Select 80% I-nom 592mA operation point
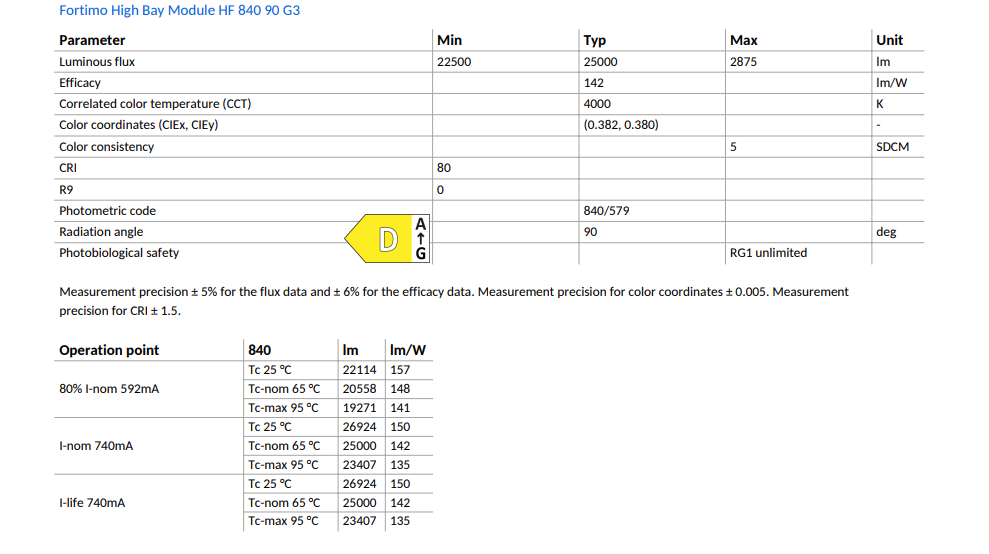 (x=109, y=389)
